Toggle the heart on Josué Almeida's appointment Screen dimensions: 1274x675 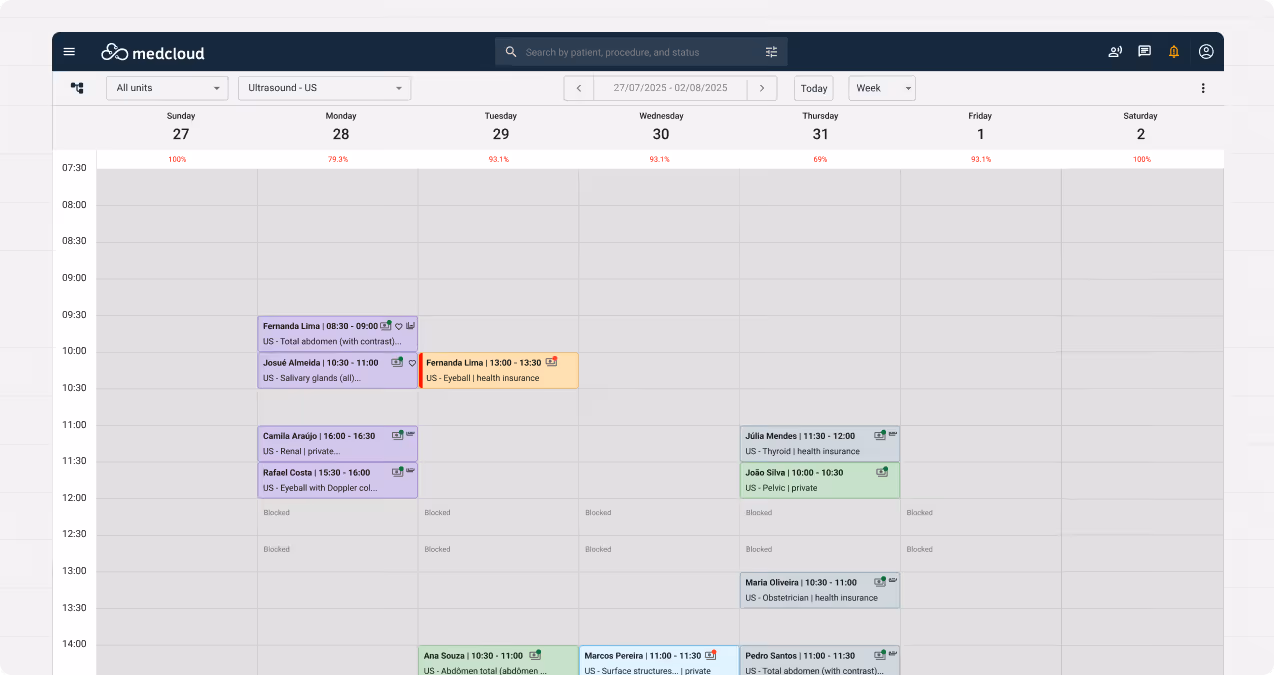click(412, 362)
